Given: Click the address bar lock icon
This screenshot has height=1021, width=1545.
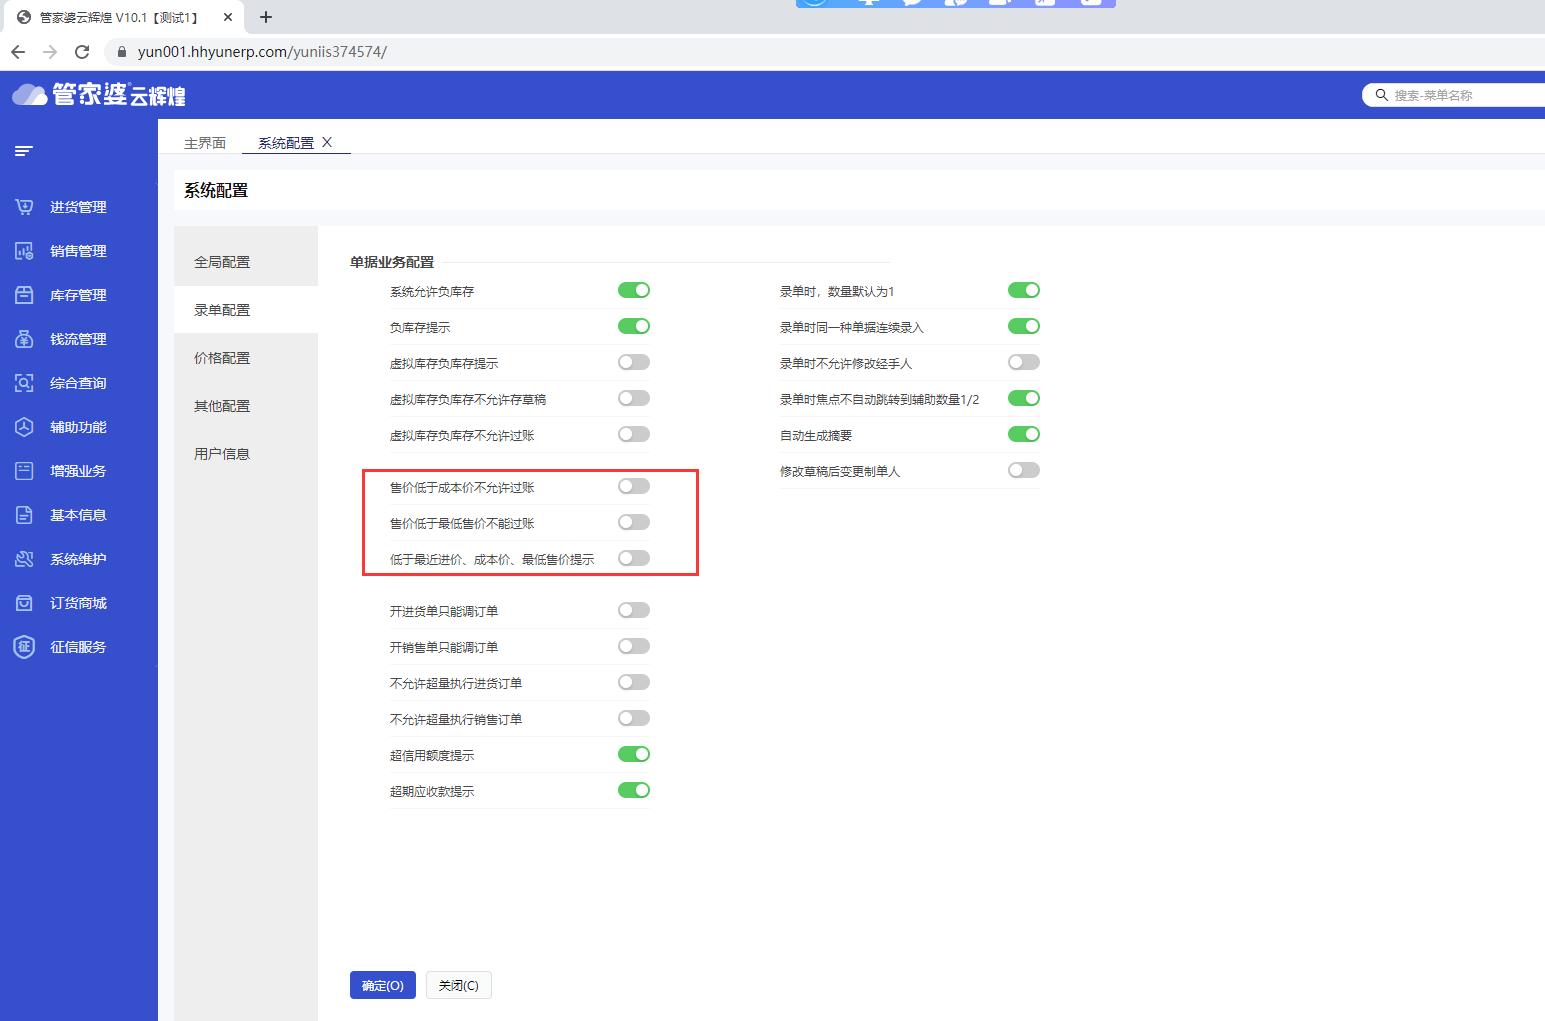Looking at the screenshot, I should [x=122, y=52].
